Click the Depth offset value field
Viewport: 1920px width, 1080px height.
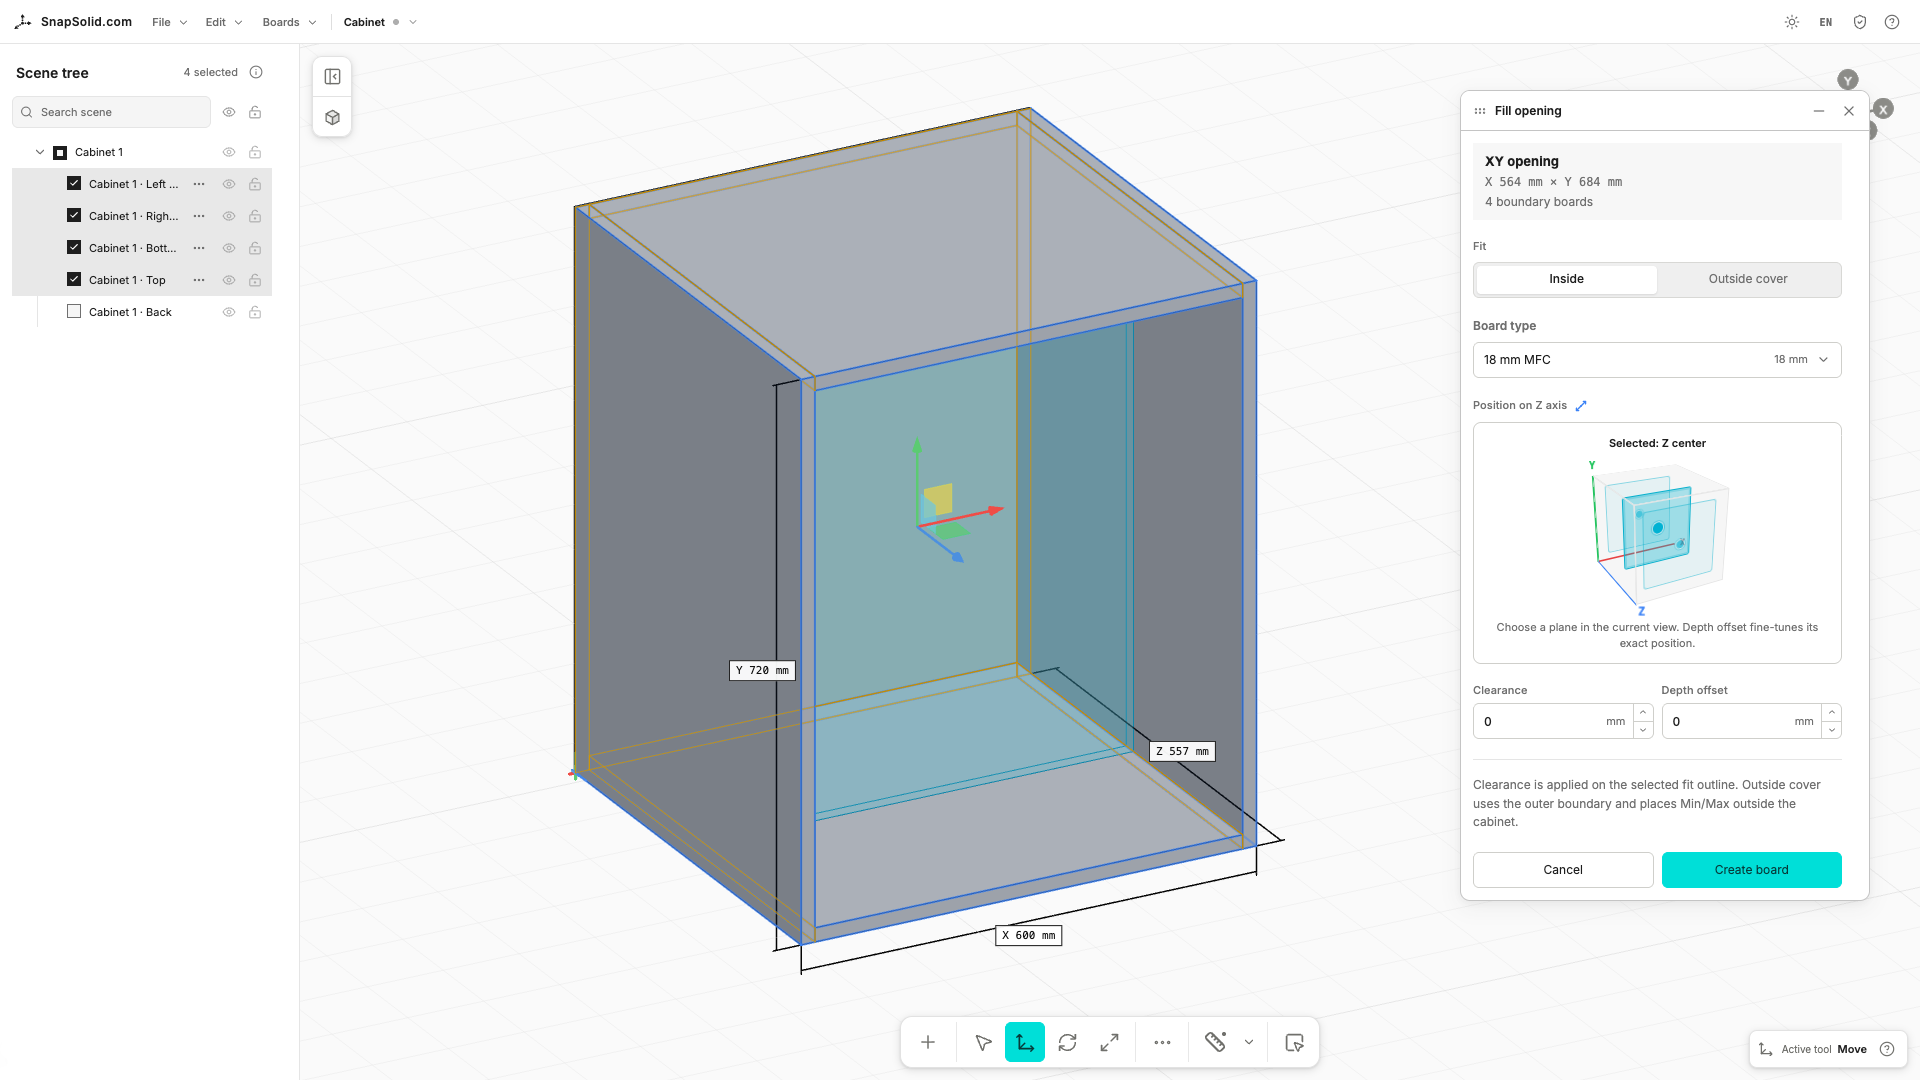pos(1741,721)
